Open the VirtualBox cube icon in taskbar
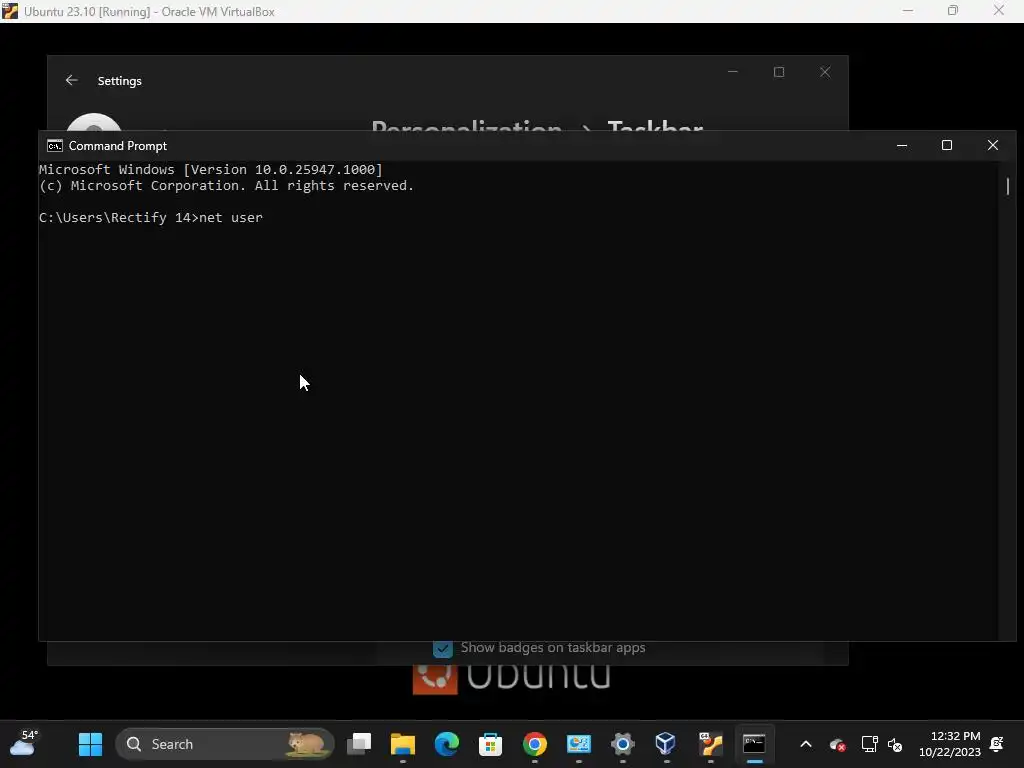Image resolution: width=1024 pixels, height=768 pixels. (665, 744)
